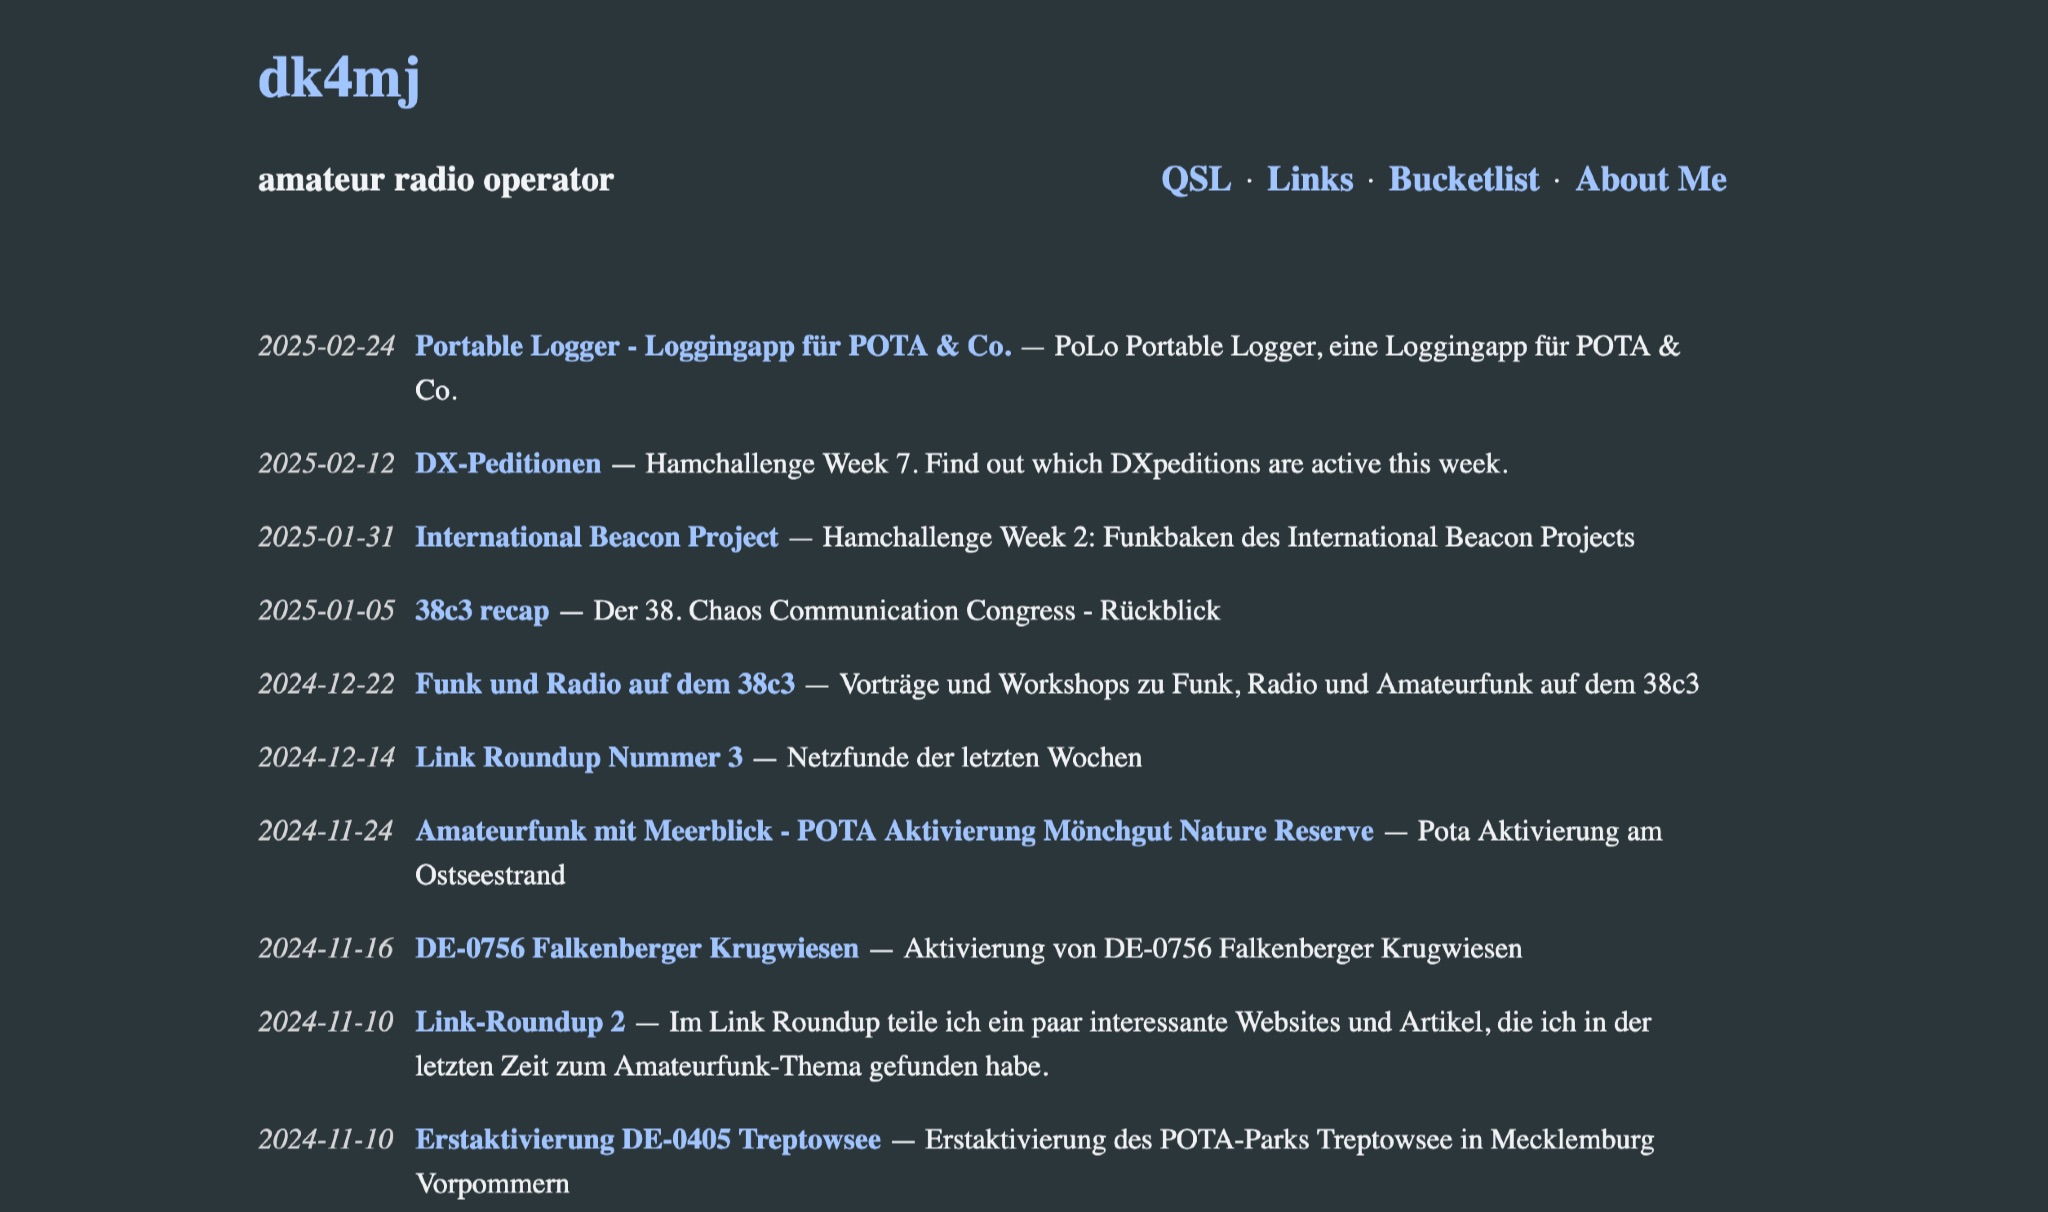Open Funk und Radio auf dem 38c3
The width and height of the screenshot is (2048, 1212).
[x=604, y=684]
